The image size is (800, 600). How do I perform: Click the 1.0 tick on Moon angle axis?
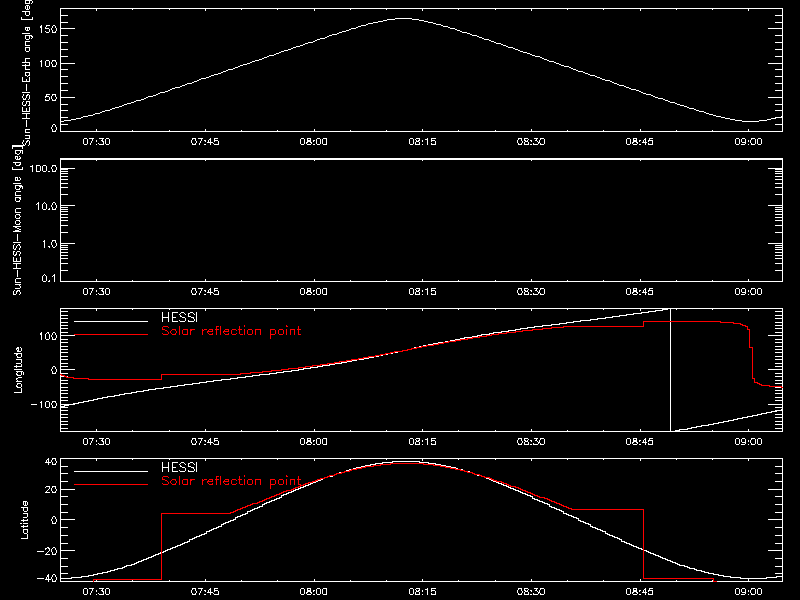(49, 244)
